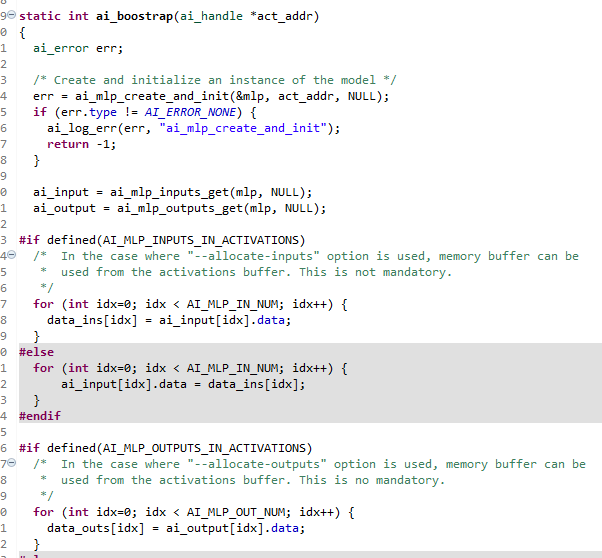Click ai_output[idx].data expression
Viewport: 602px width, 558px height.
232,528
